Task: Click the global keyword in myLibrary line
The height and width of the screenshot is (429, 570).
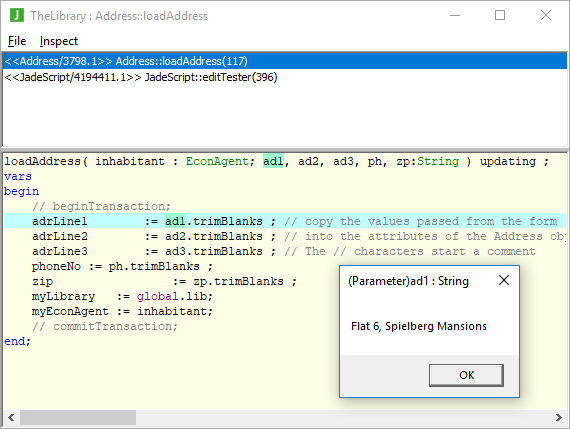Action: [157, 296]
